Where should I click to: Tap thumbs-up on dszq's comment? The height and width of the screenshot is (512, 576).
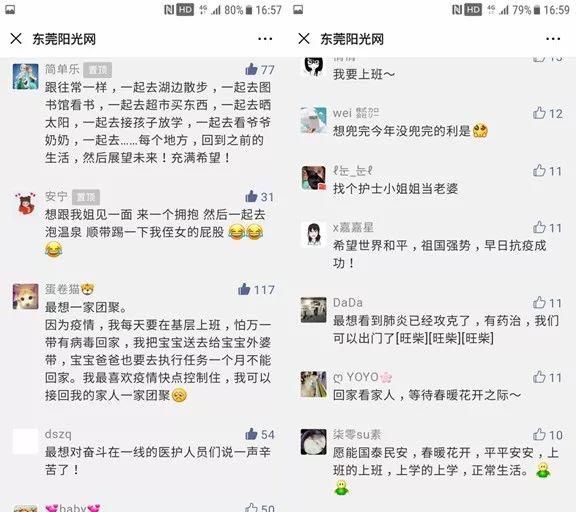[251, 434]
